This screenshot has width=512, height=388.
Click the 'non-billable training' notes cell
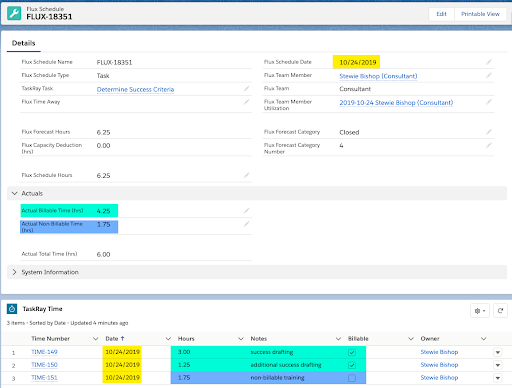(277, 378)
